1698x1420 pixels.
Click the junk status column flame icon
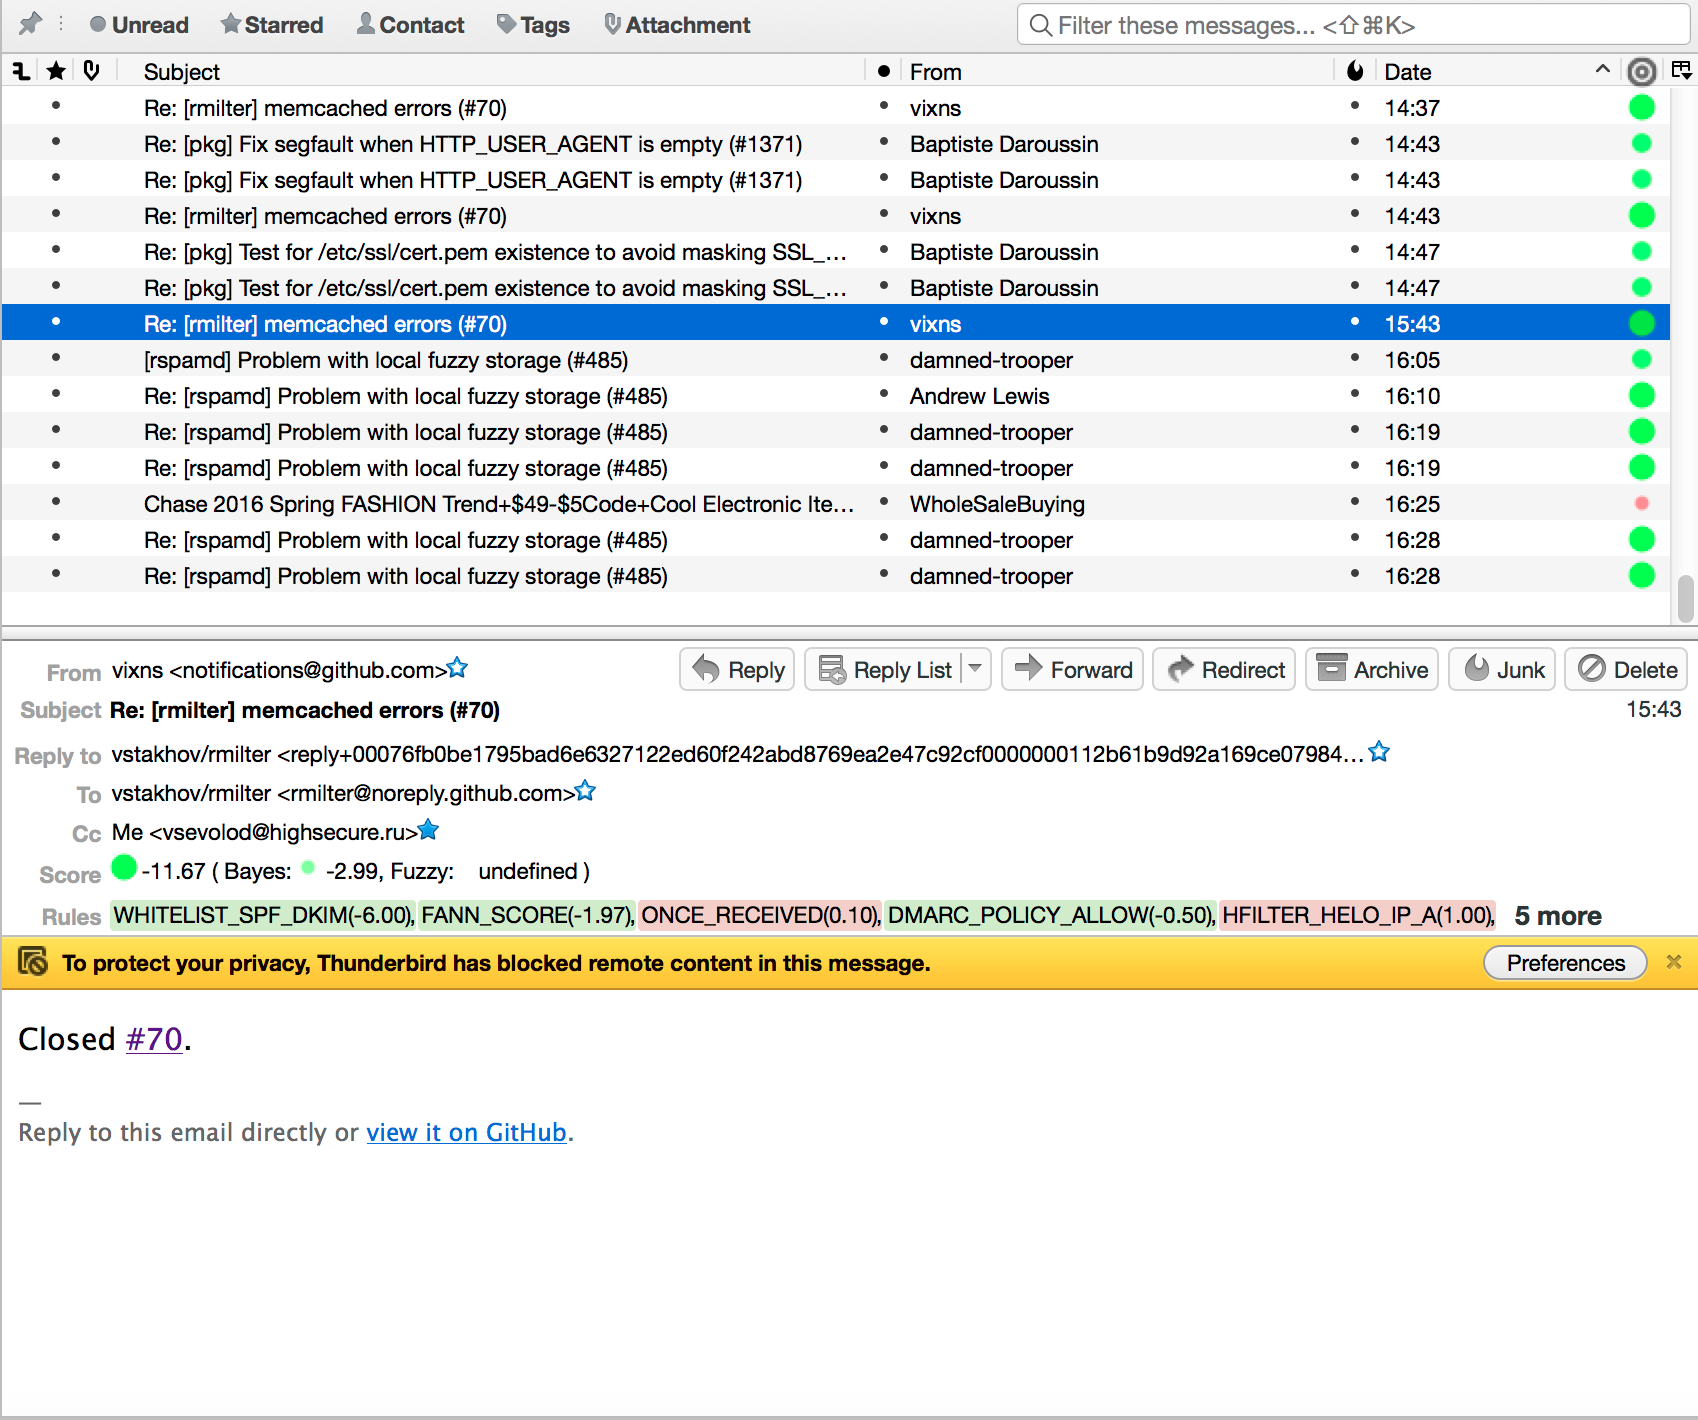pos(1355,71)
